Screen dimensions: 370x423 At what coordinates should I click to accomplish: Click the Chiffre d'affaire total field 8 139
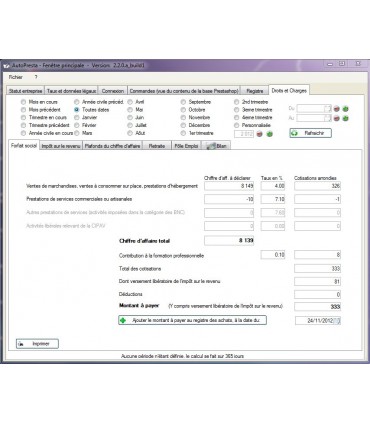[x=229, y=240]
